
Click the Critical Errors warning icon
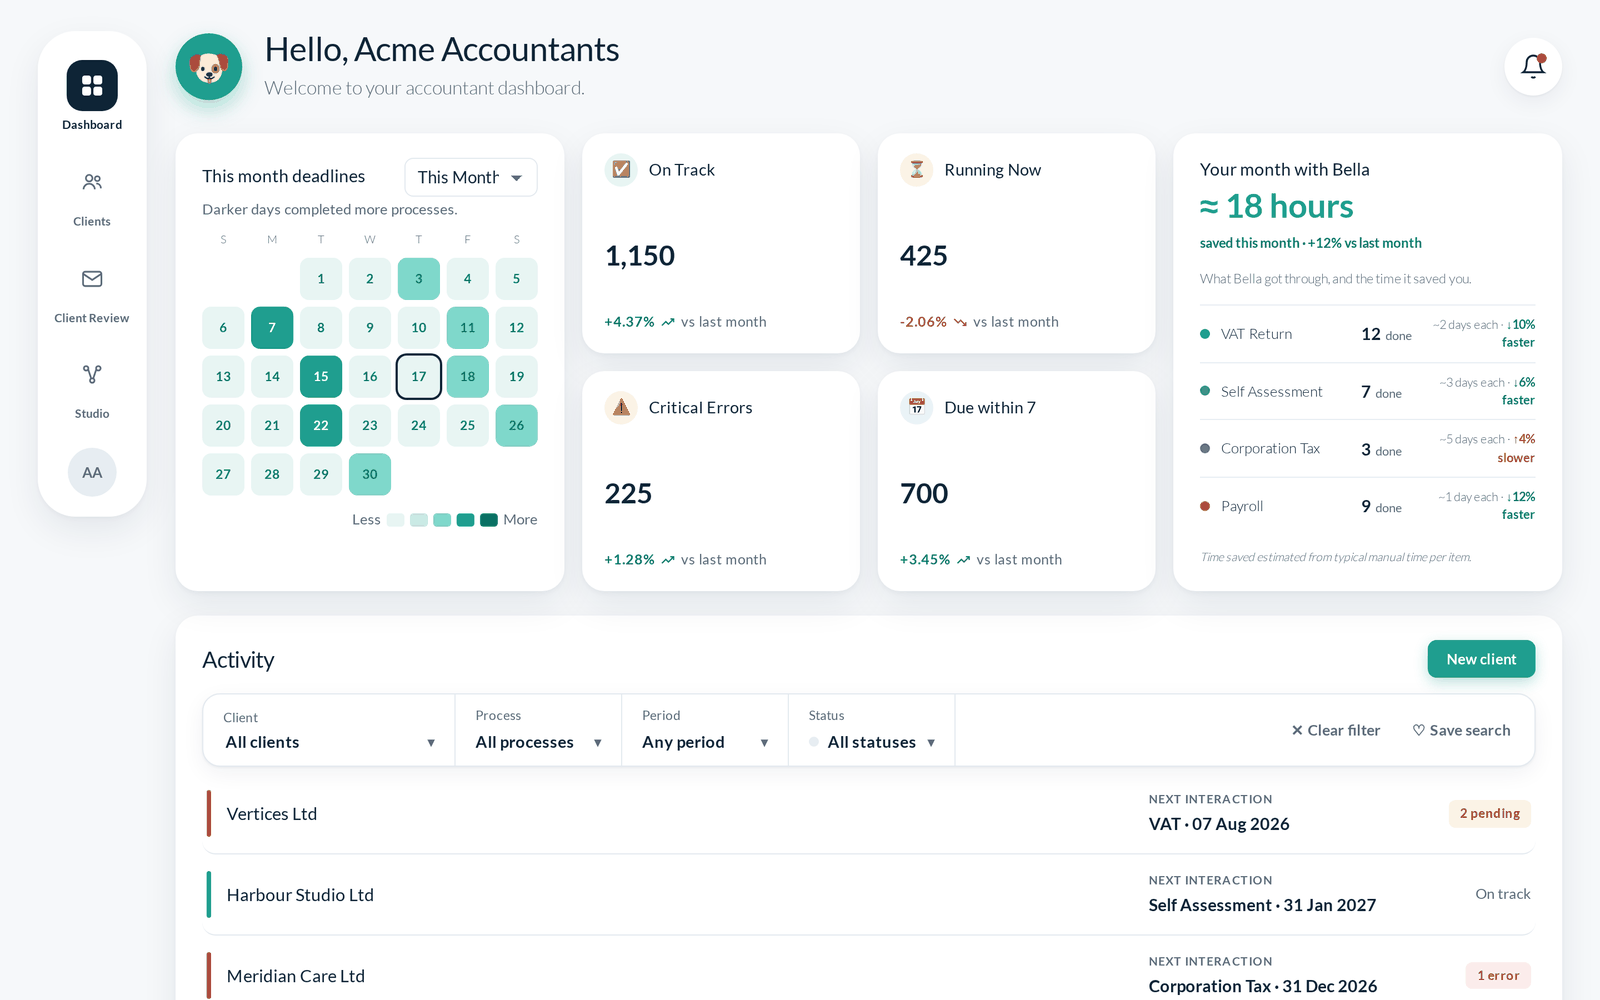621,408
